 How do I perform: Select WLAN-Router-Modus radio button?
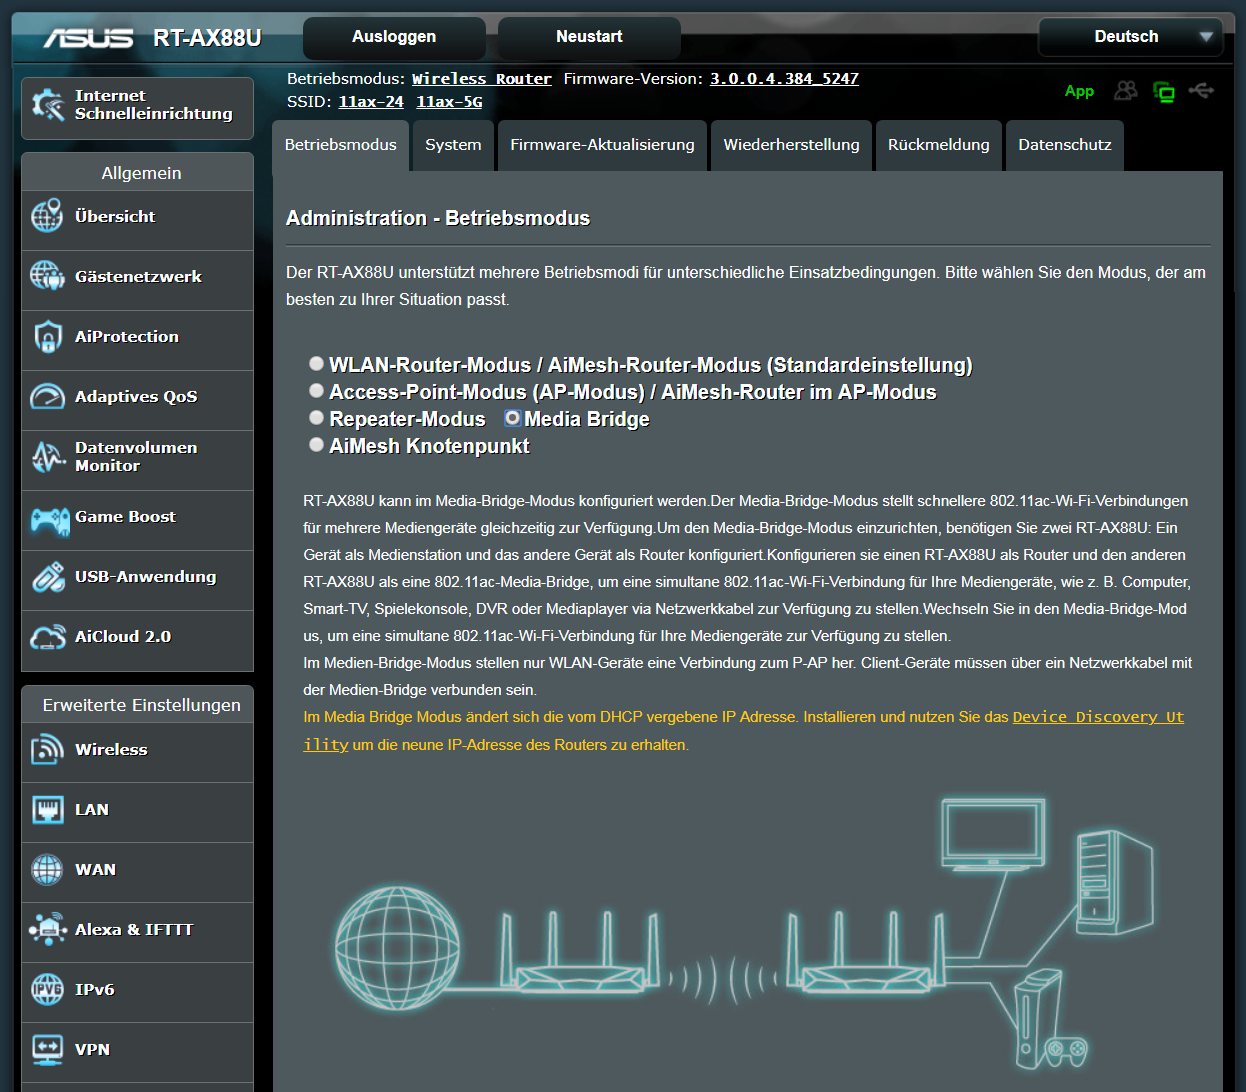click(316, 364)
